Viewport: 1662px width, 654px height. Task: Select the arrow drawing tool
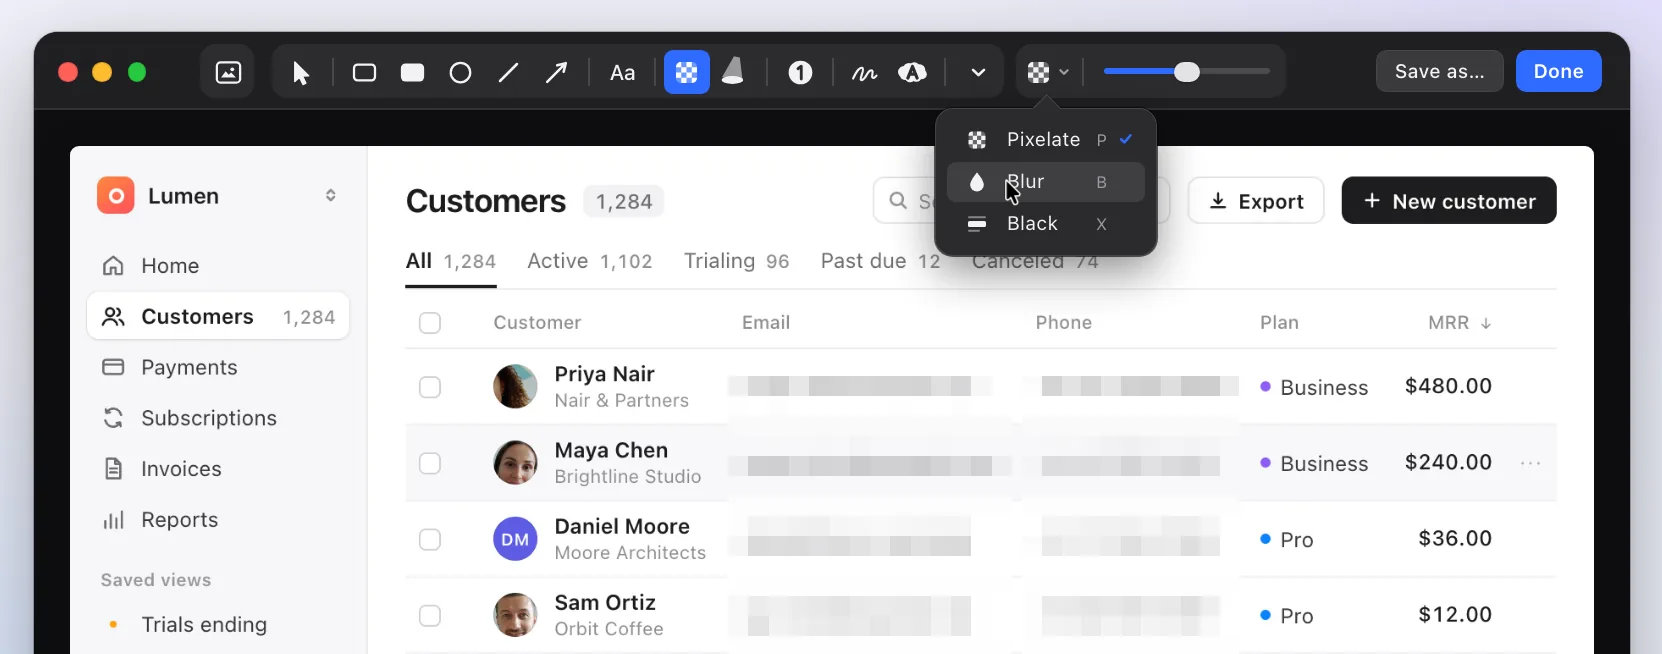[x=556, y=73]
